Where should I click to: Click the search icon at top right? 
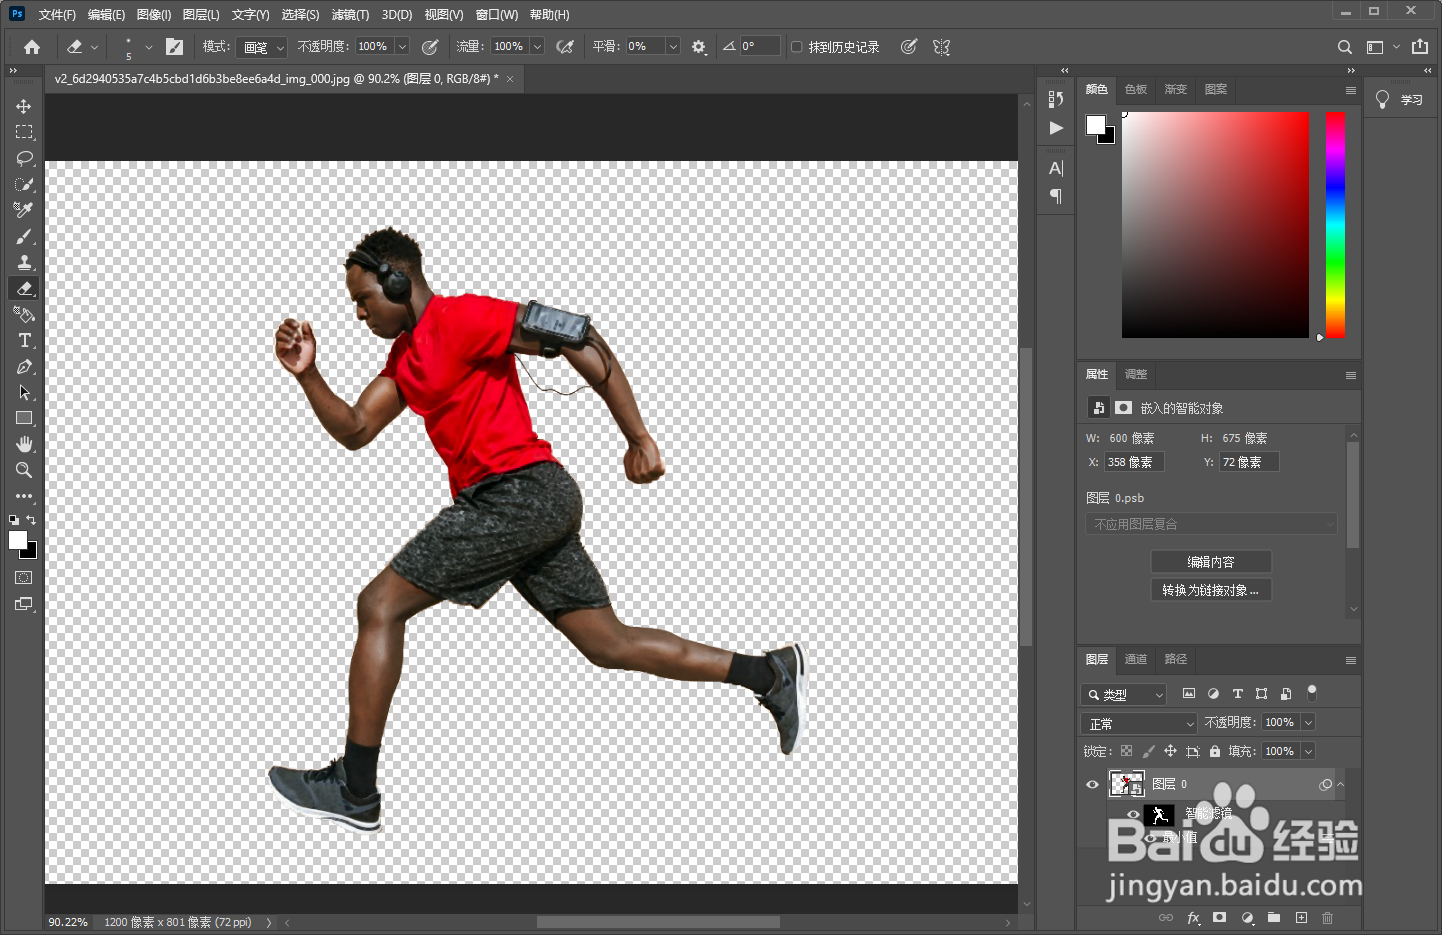pyautogui.click(x=1345, y=47)
